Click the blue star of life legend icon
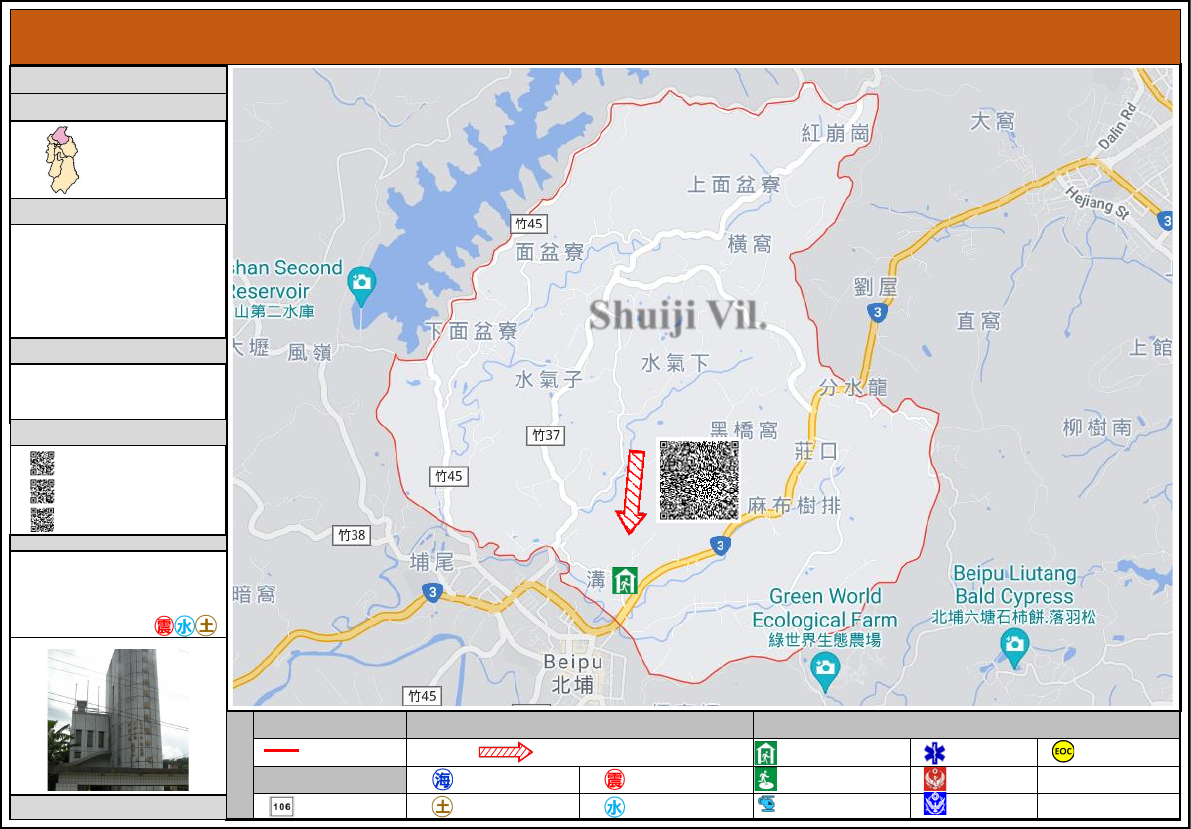Viewport: 1191px width, 829px height. click(934, 753)
